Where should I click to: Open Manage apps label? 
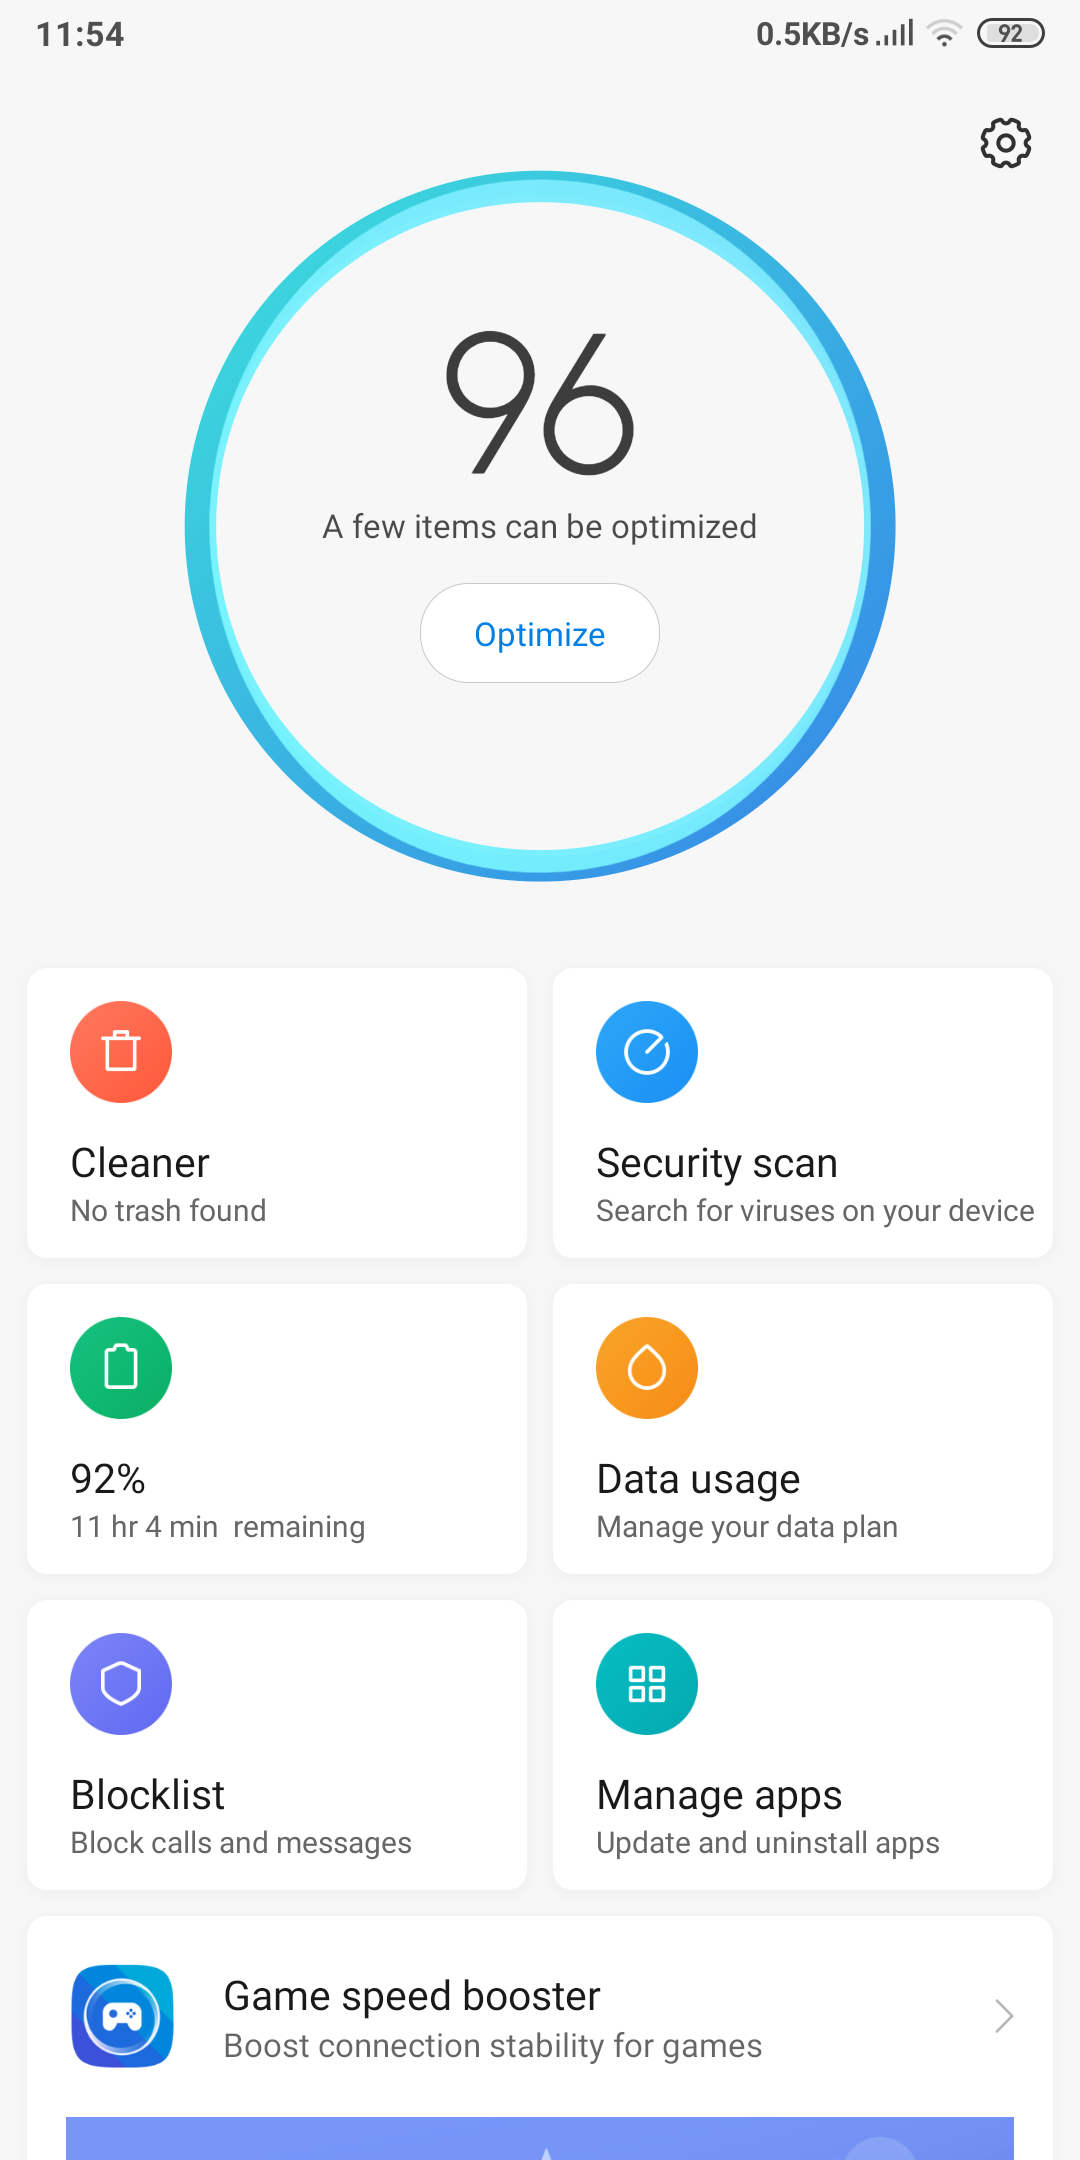click(x=719, y=1795)
